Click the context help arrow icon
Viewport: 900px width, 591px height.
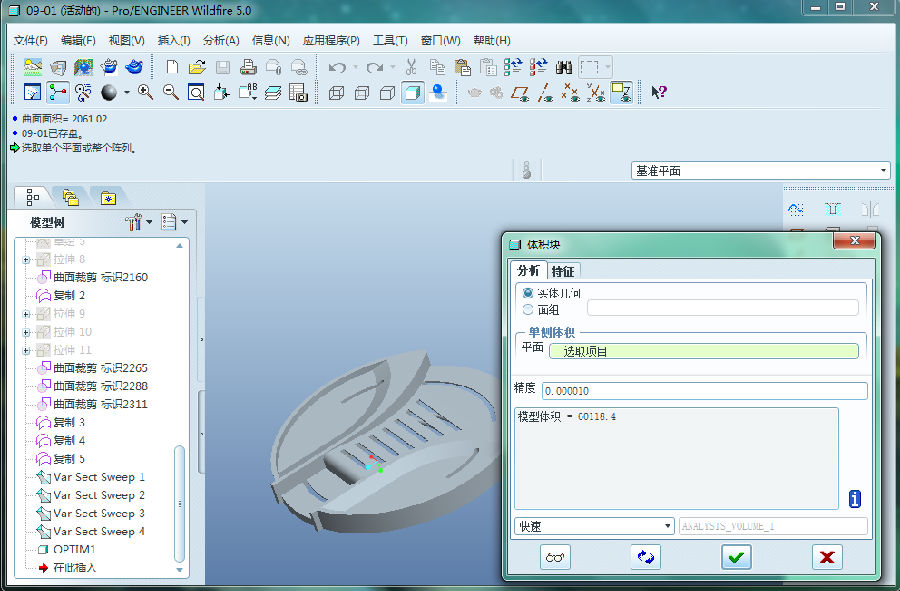[x=658, y=93]
